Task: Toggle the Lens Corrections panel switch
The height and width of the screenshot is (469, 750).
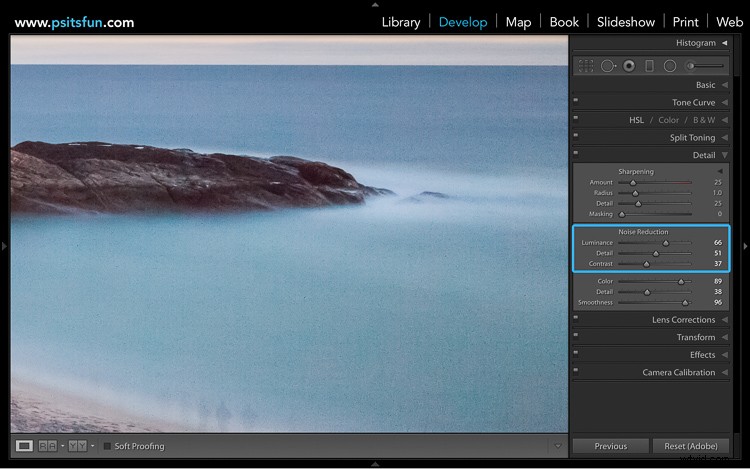Action: tap(576, 317)
